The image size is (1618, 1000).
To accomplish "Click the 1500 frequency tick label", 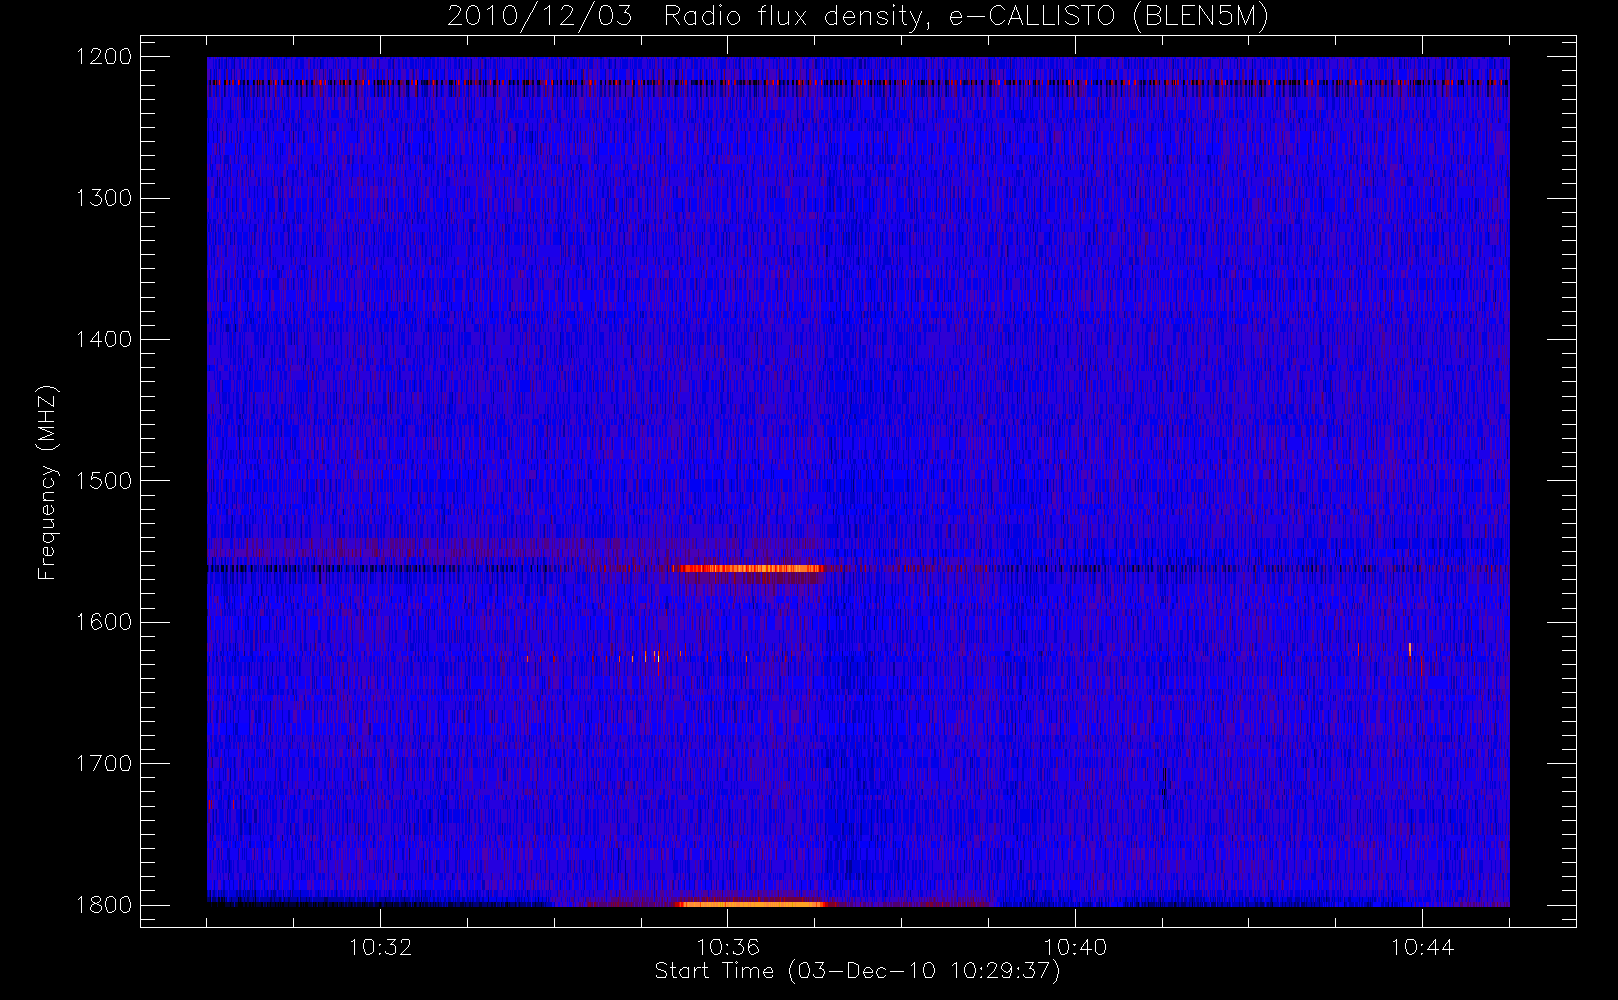I will pyautogui.click(x=104, y=481).
